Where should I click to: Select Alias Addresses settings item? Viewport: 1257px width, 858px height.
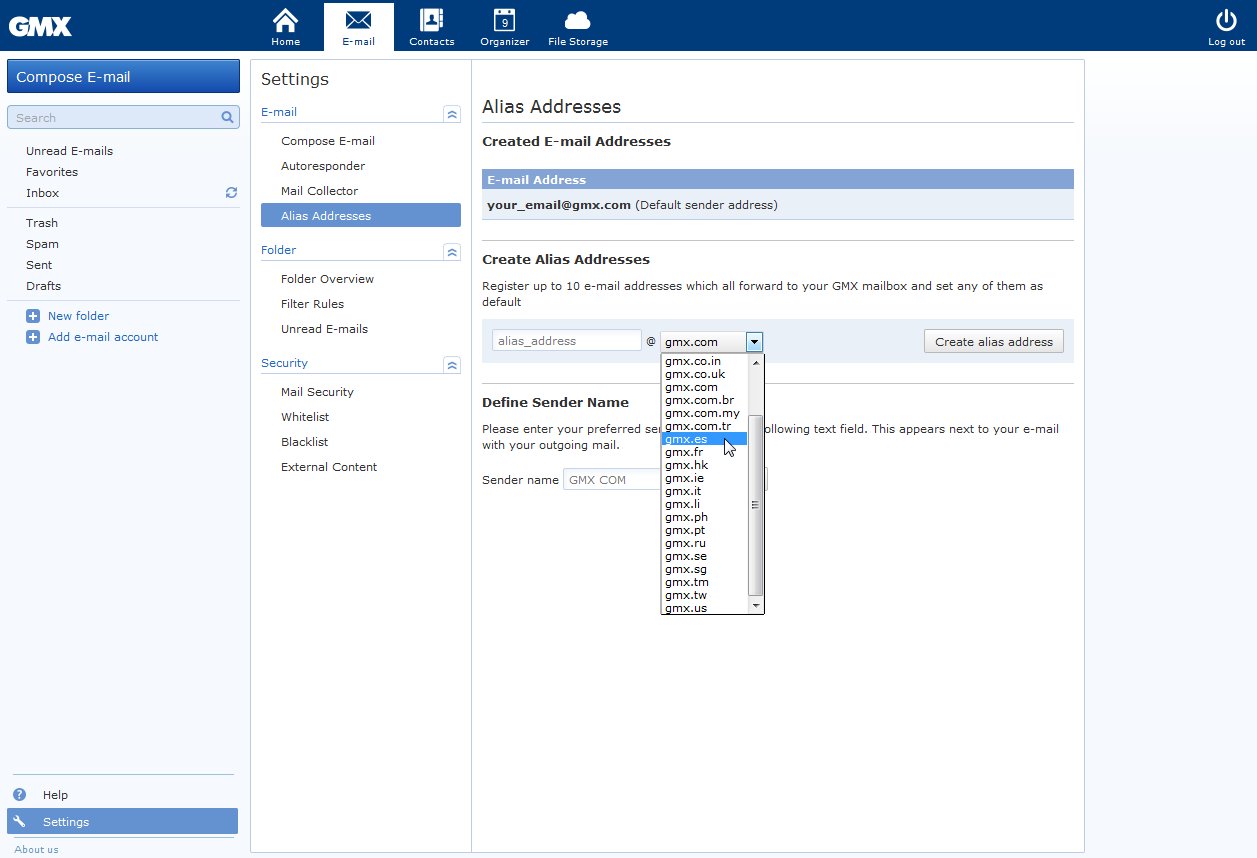[x=361, y=215]
